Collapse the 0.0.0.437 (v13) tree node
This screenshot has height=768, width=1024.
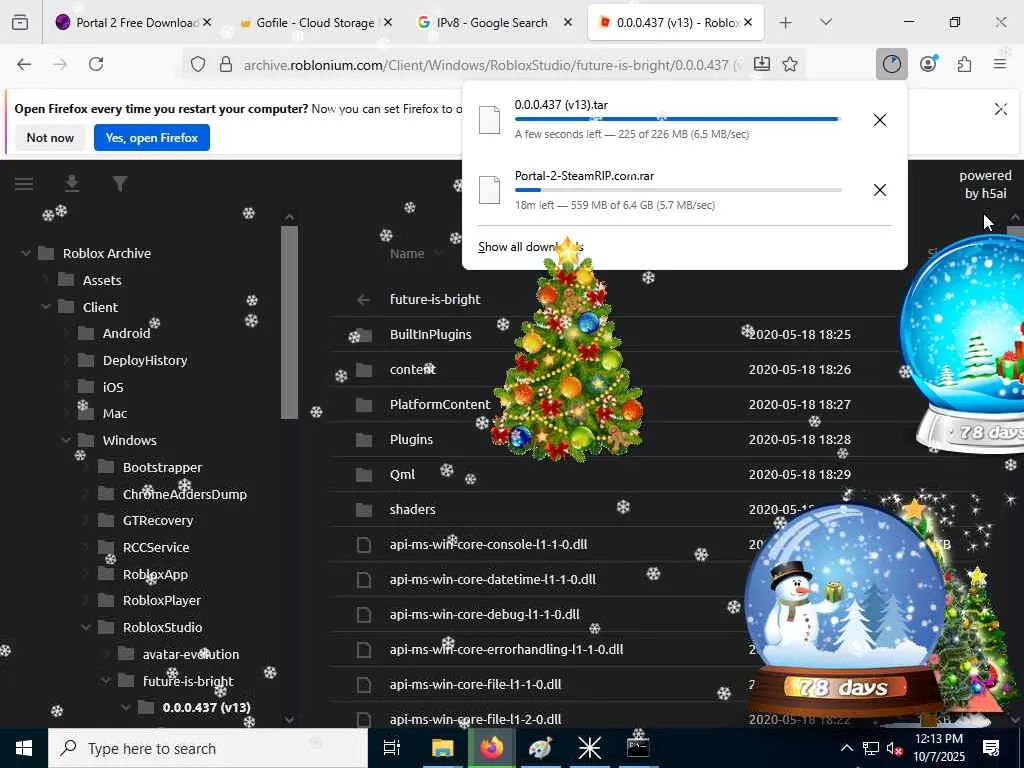point(125,707)
